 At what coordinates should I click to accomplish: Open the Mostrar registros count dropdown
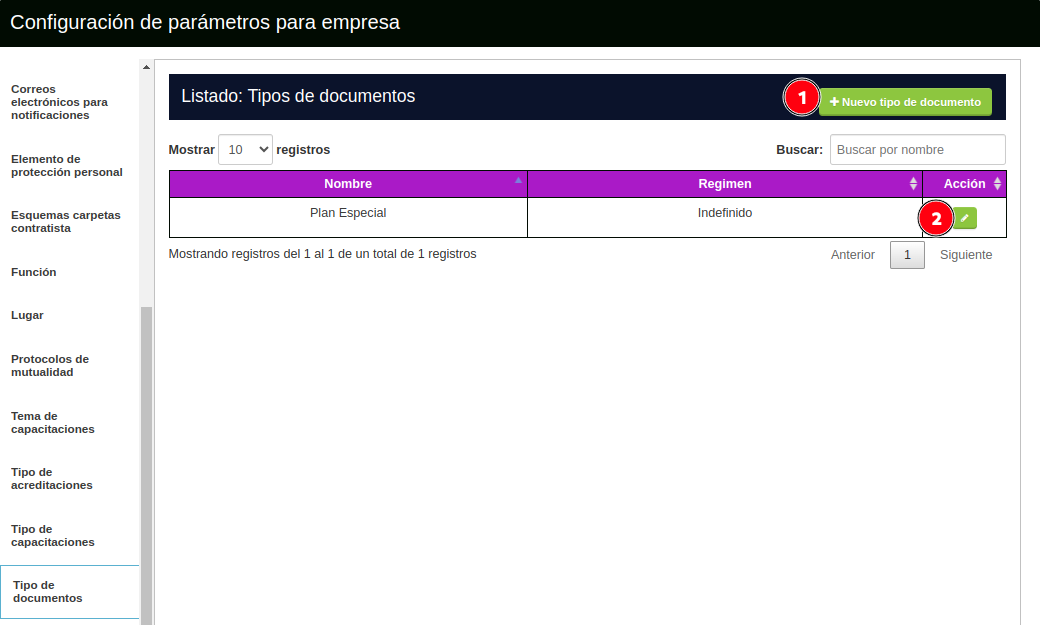[245, 149]
